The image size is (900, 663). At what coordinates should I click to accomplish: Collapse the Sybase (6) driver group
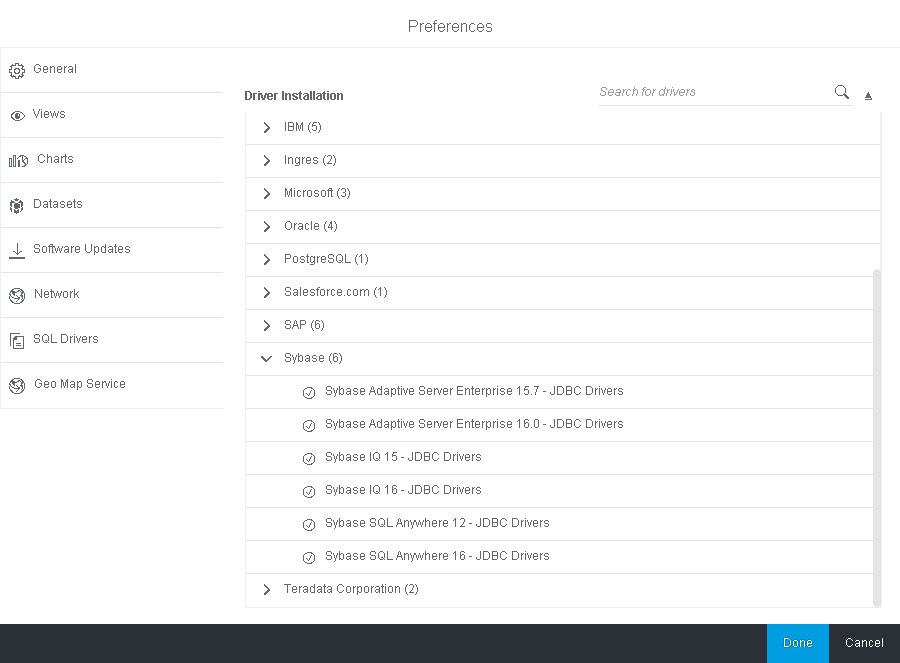[266, 359]
